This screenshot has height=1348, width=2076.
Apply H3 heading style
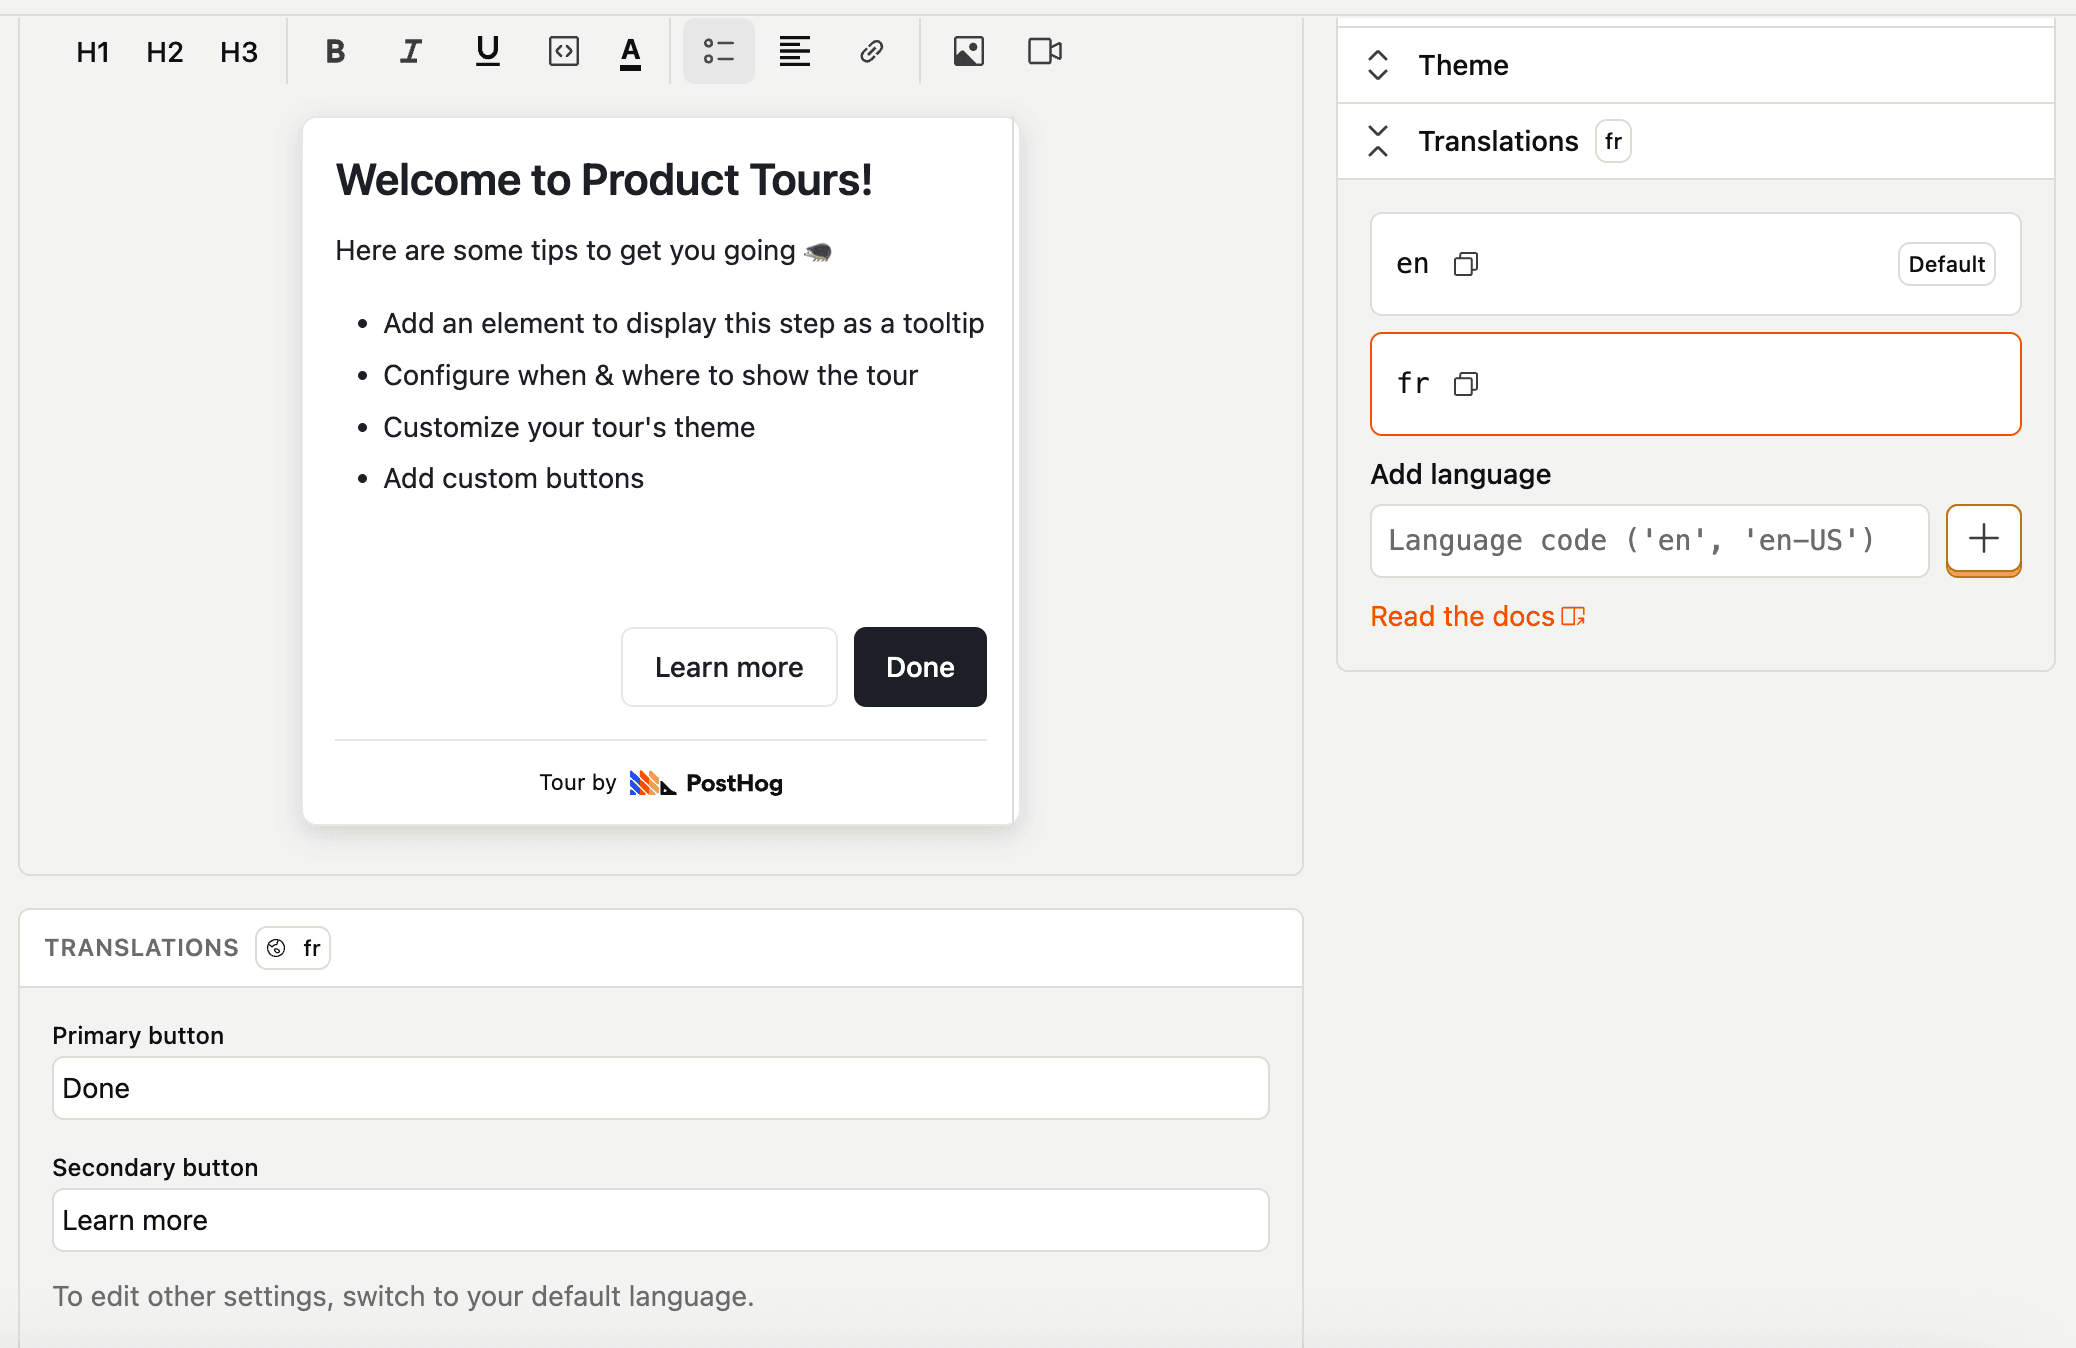[239, 51]
